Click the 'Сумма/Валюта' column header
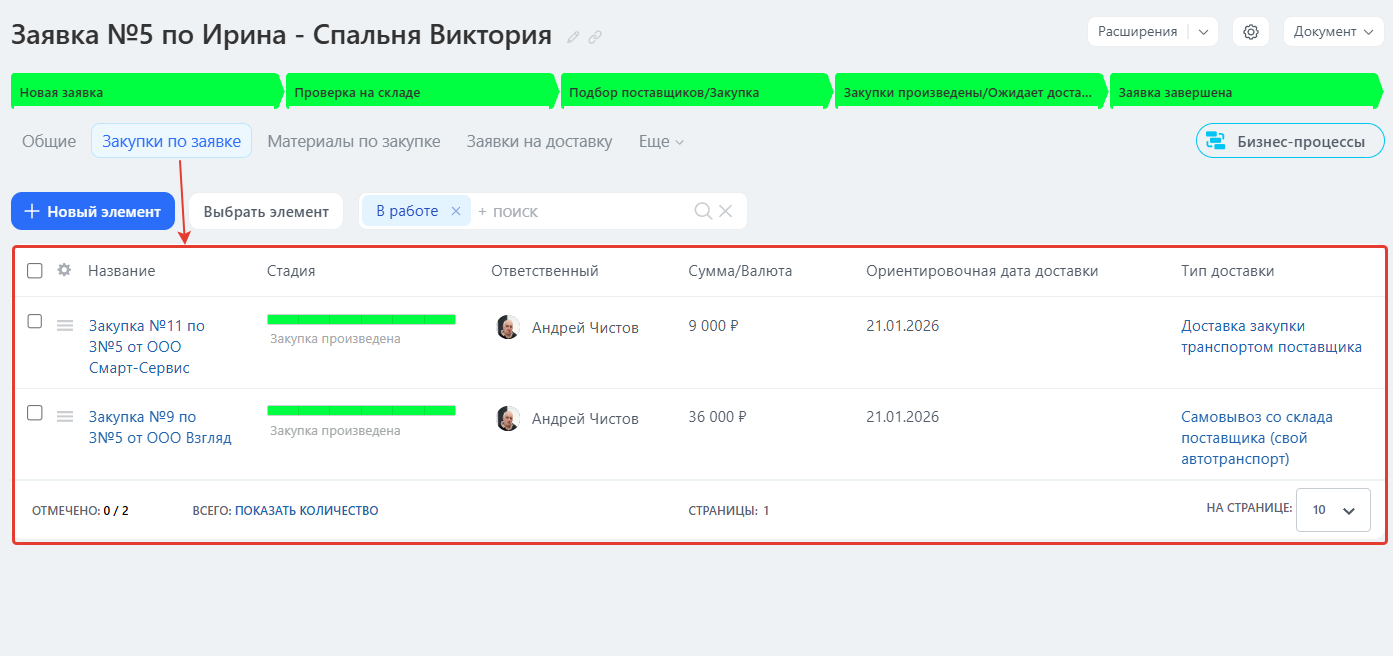 point(740,271)
